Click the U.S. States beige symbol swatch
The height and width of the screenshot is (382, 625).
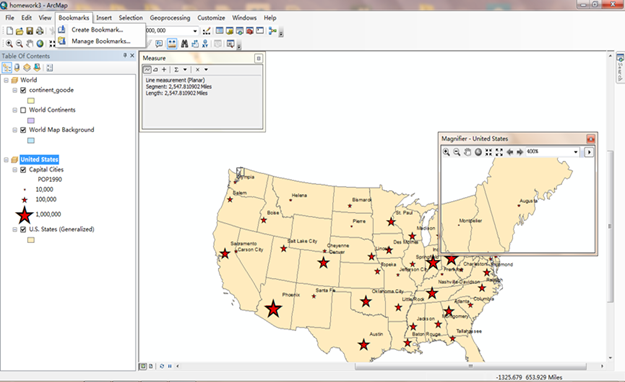pyautogui.click(x=31, y=240)
